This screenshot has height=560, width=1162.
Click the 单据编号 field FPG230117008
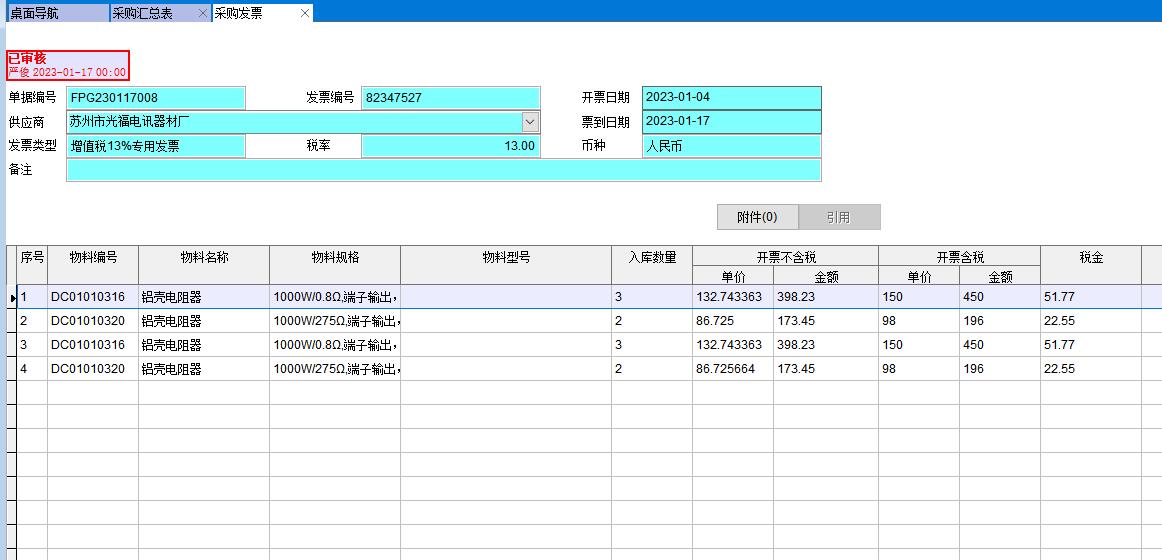tap(155, 98)
